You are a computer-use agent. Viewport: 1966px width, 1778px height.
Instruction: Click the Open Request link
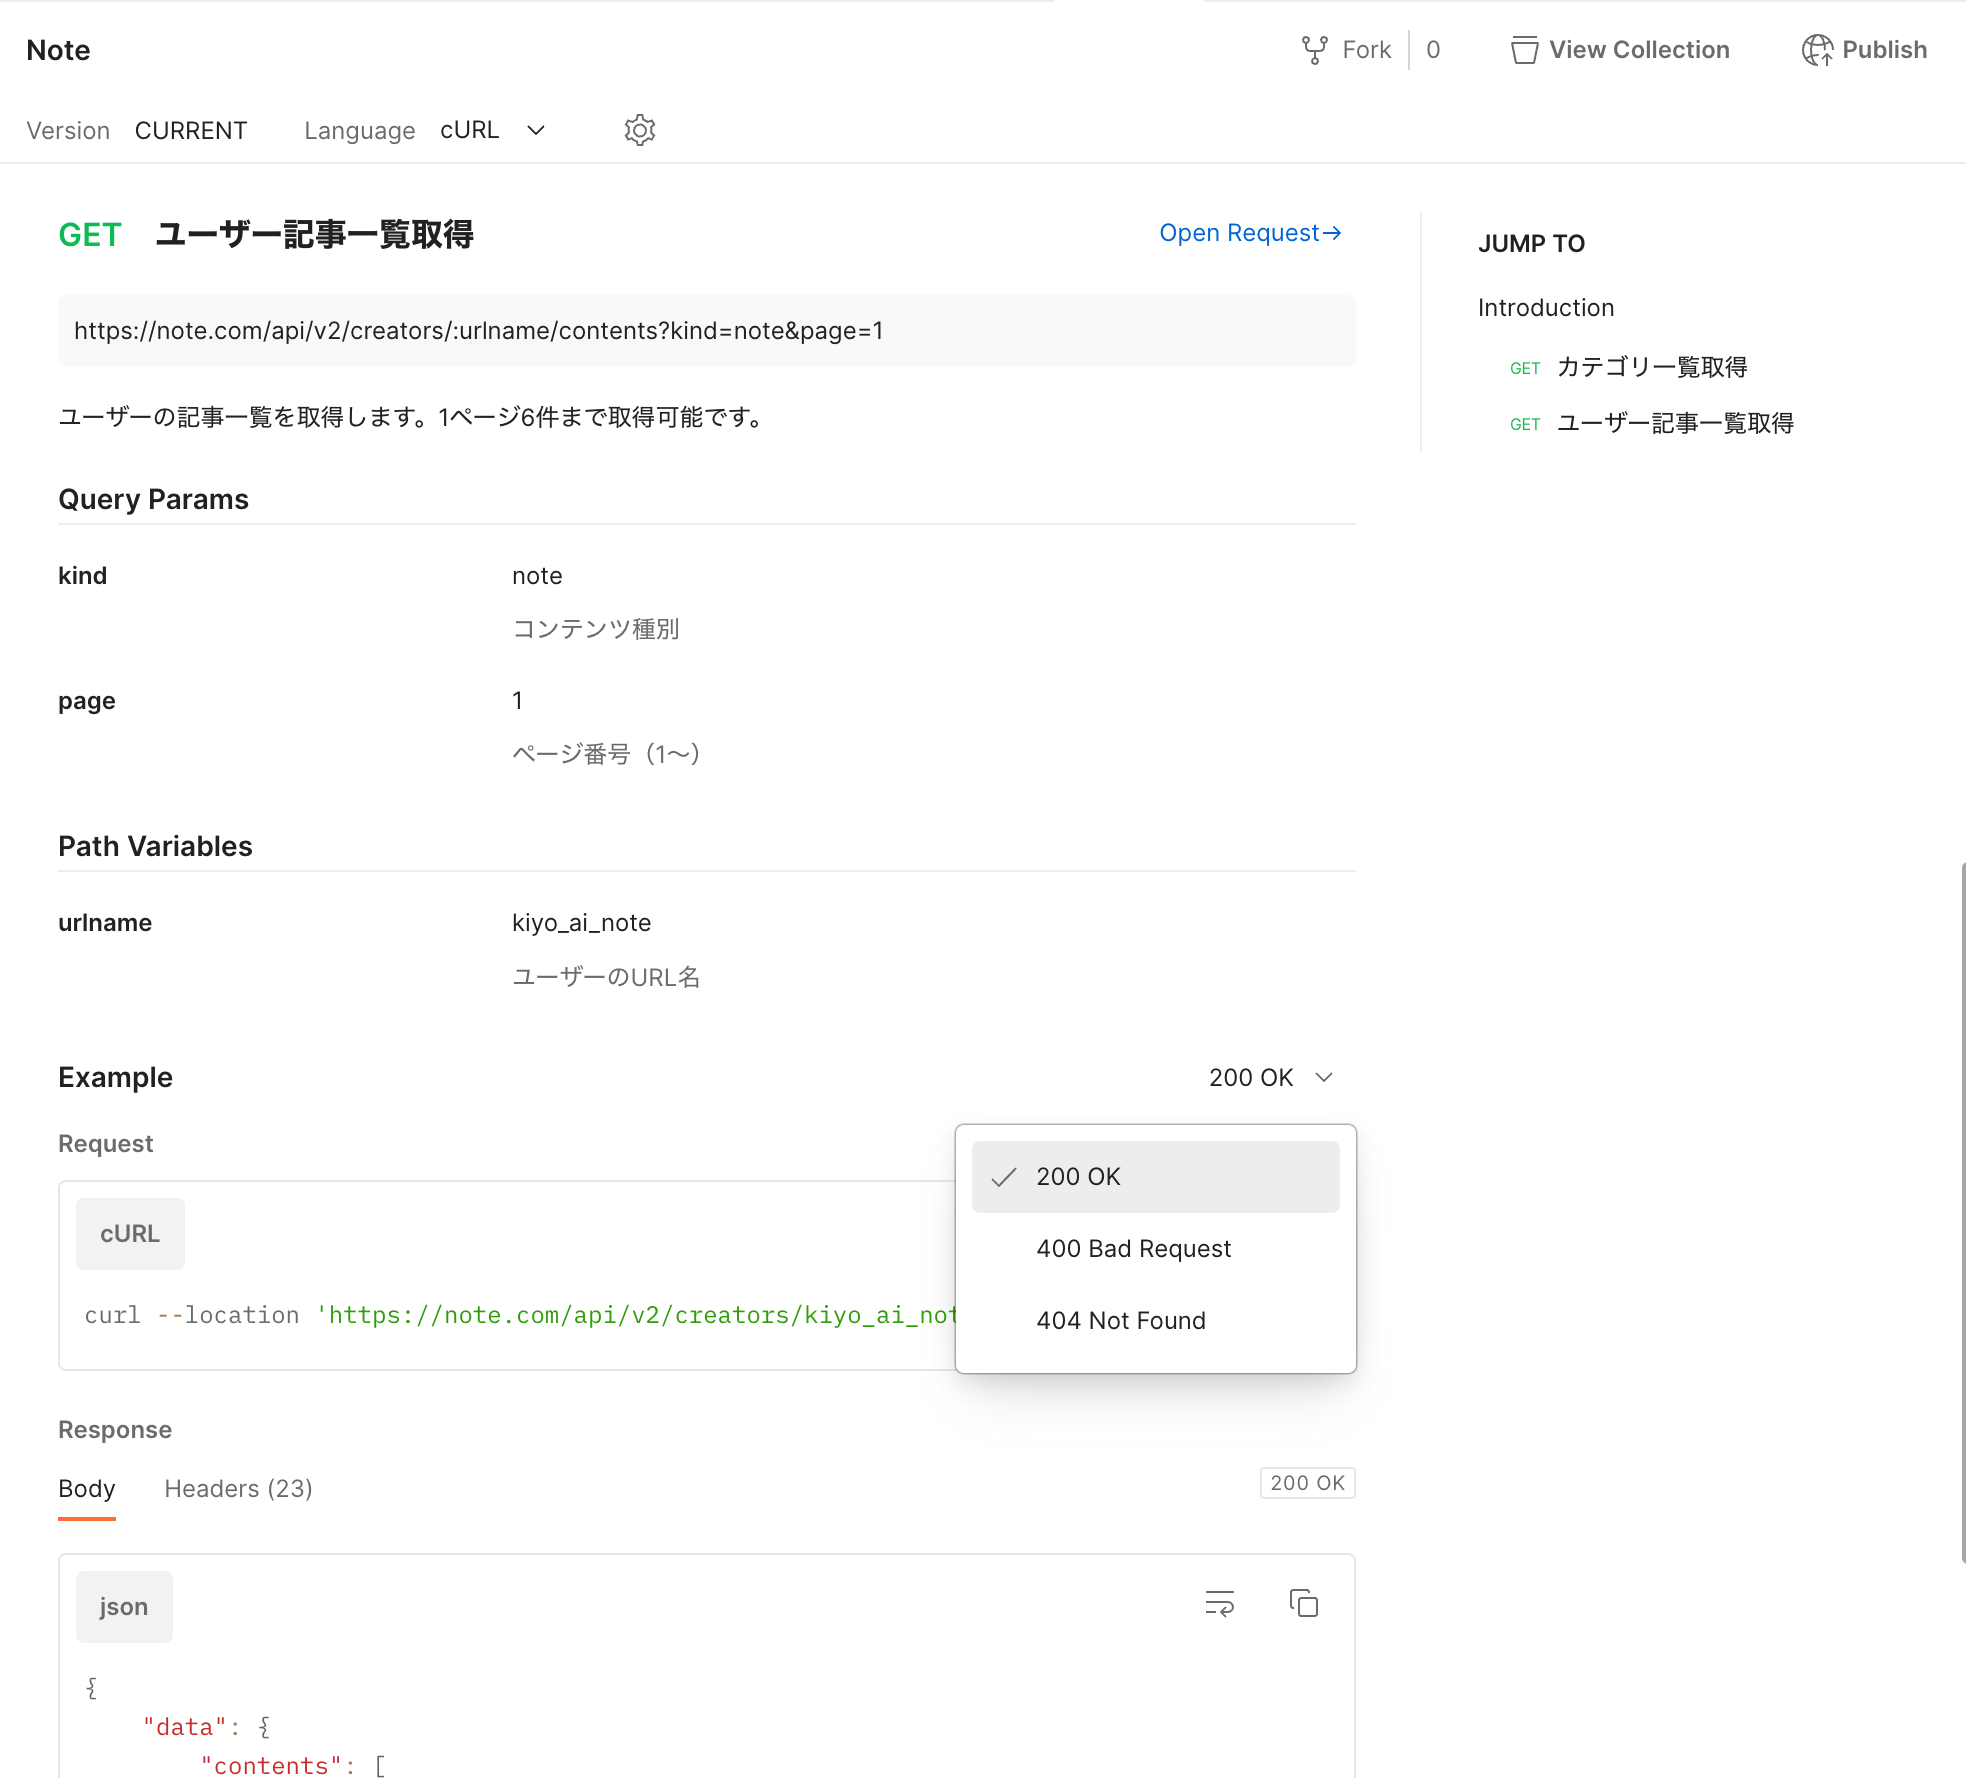point(1250,233)
